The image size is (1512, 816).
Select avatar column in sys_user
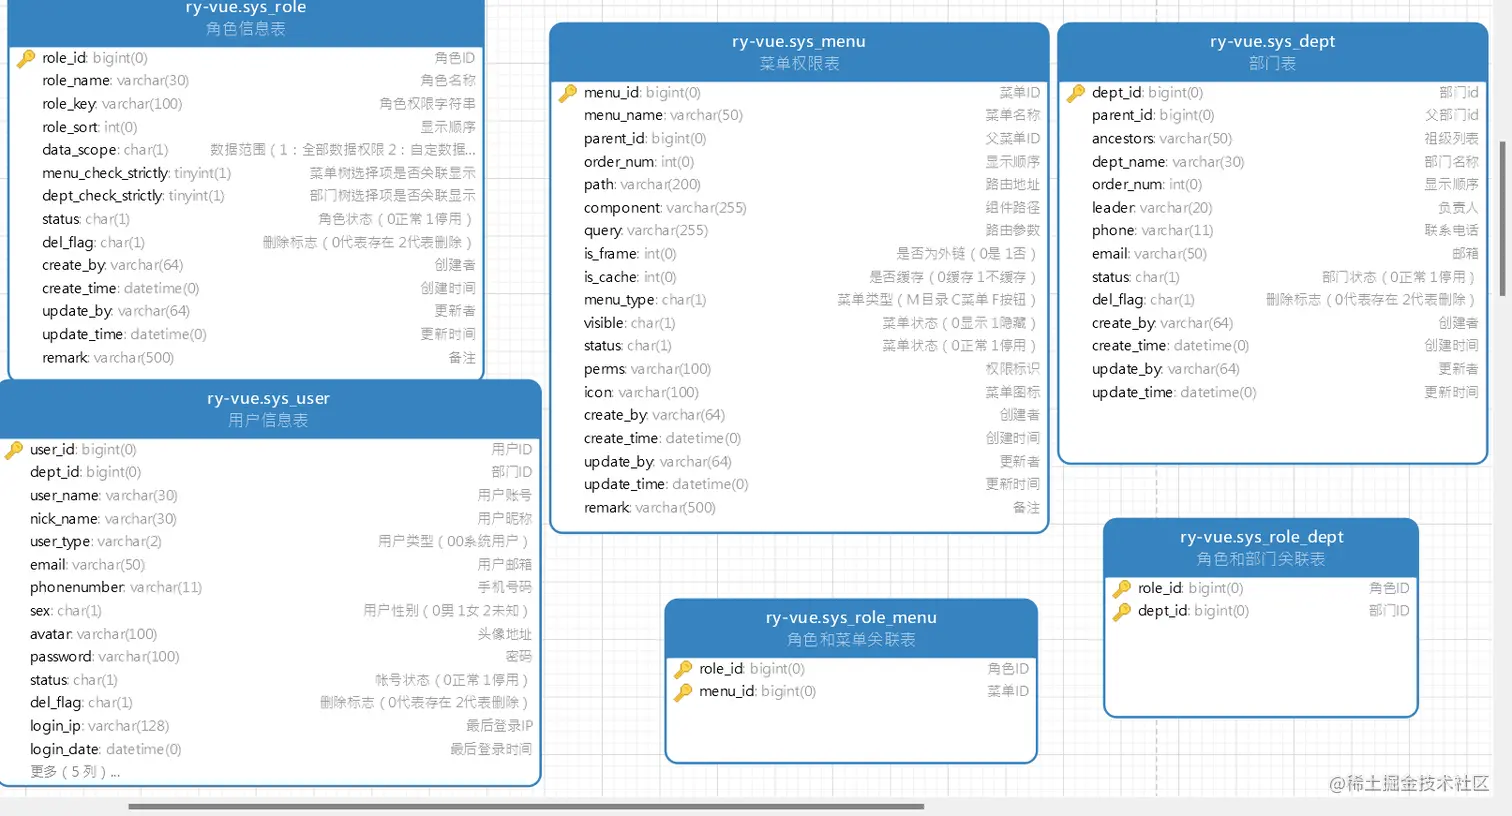[x=269, y=634]
